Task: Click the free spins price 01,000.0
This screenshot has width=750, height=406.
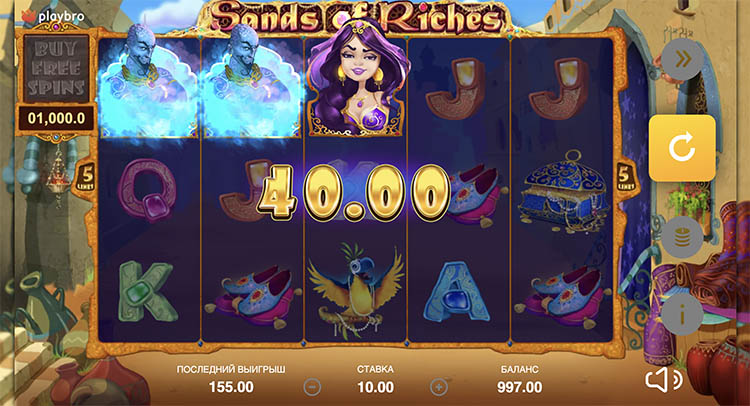Action: point(56,118)
